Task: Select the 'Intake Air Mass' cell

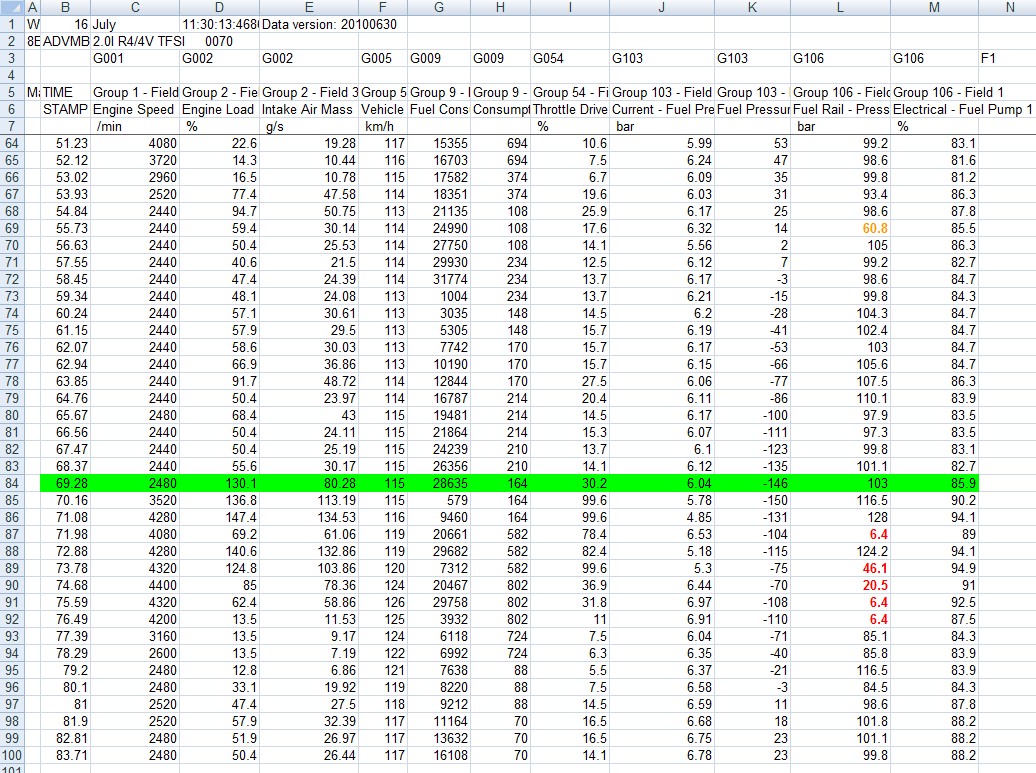Action: 309,109
